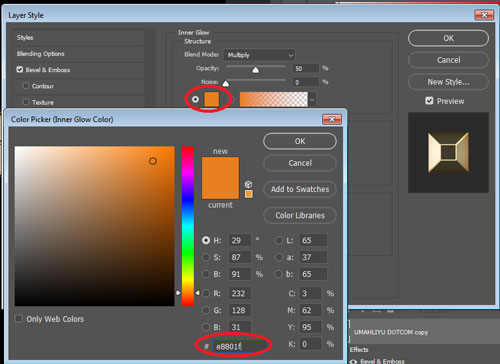Click the style preview thumbnail
This screenshot has width=500, height=364.
pyautogui.click(x=448, y=152)
